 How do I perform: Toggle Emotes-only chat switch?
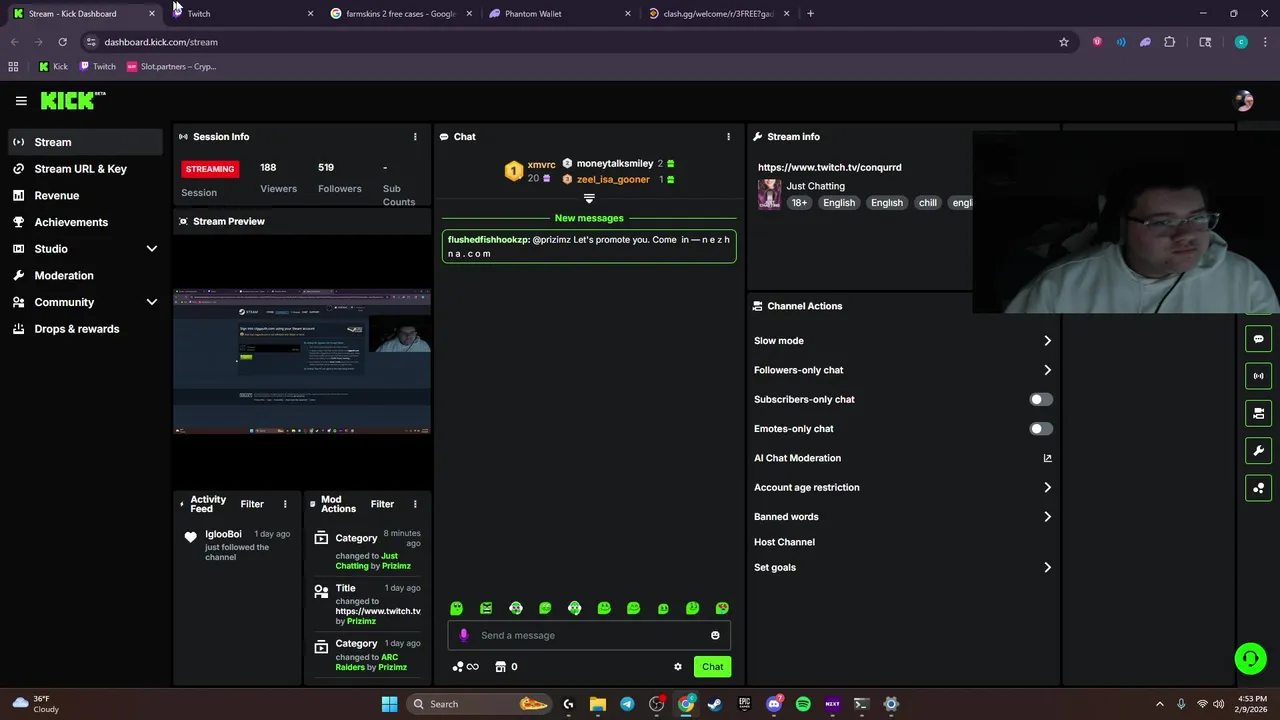pyautogui.click(x=1041, y=429)
